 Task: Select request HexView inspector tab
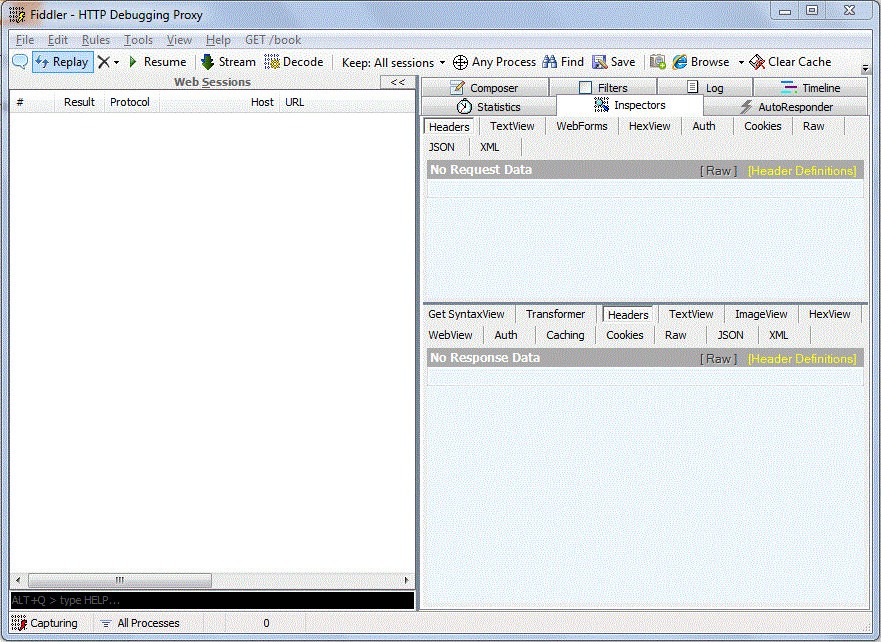pyautogui.click(x=650, y=126)
